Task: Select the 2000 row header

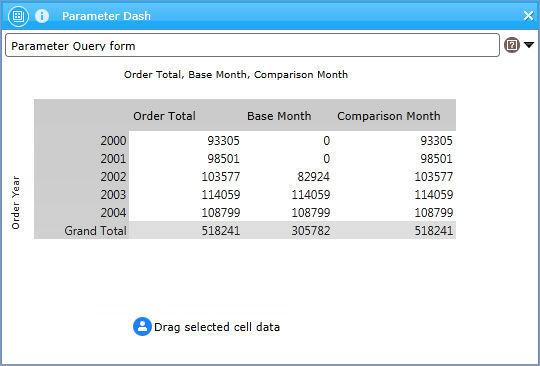Action: 113,141
